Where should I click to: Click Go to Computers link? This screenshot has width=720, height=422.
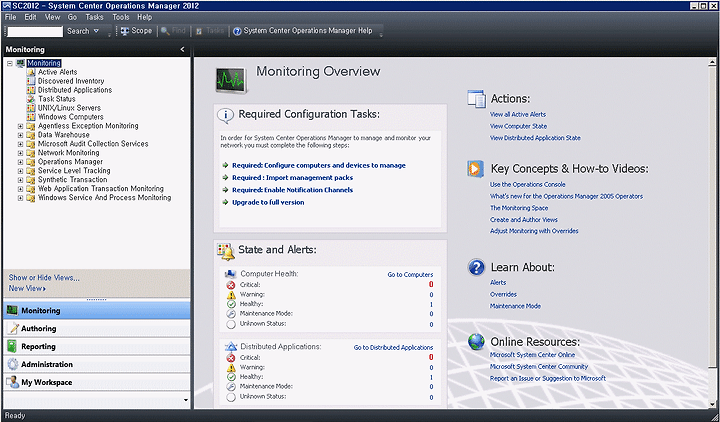click(x=410, y=275)
